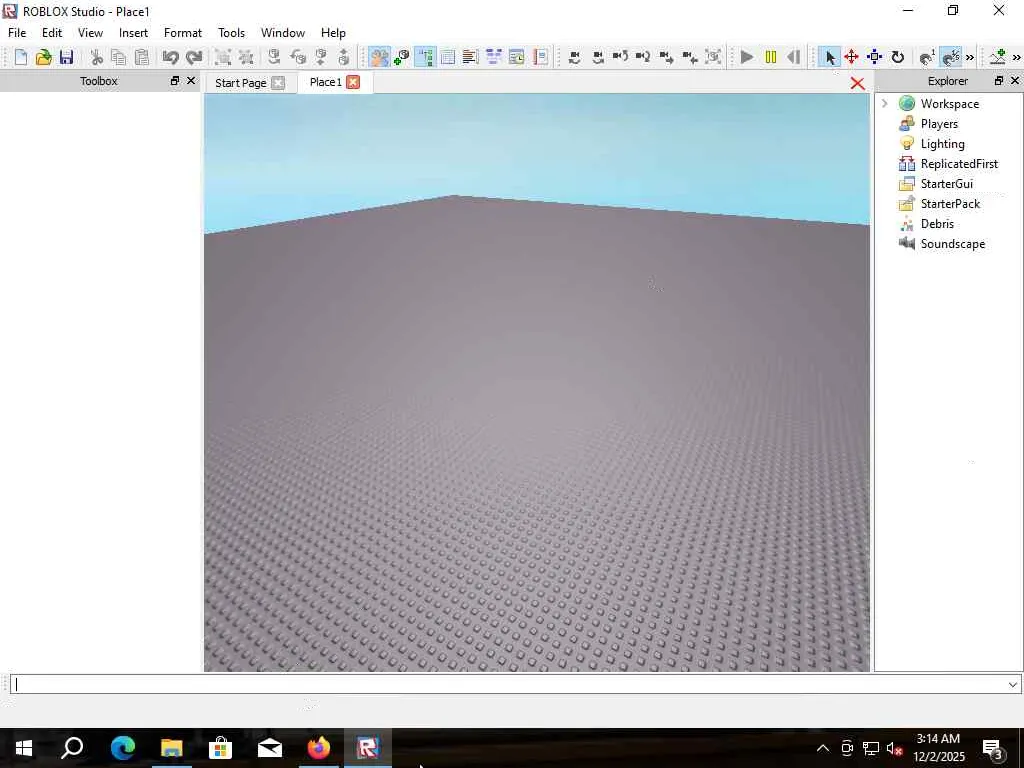Viewport: 1024px width, 768px height.
Task: Close the Toolbox panel
Action: click(191, 81)
